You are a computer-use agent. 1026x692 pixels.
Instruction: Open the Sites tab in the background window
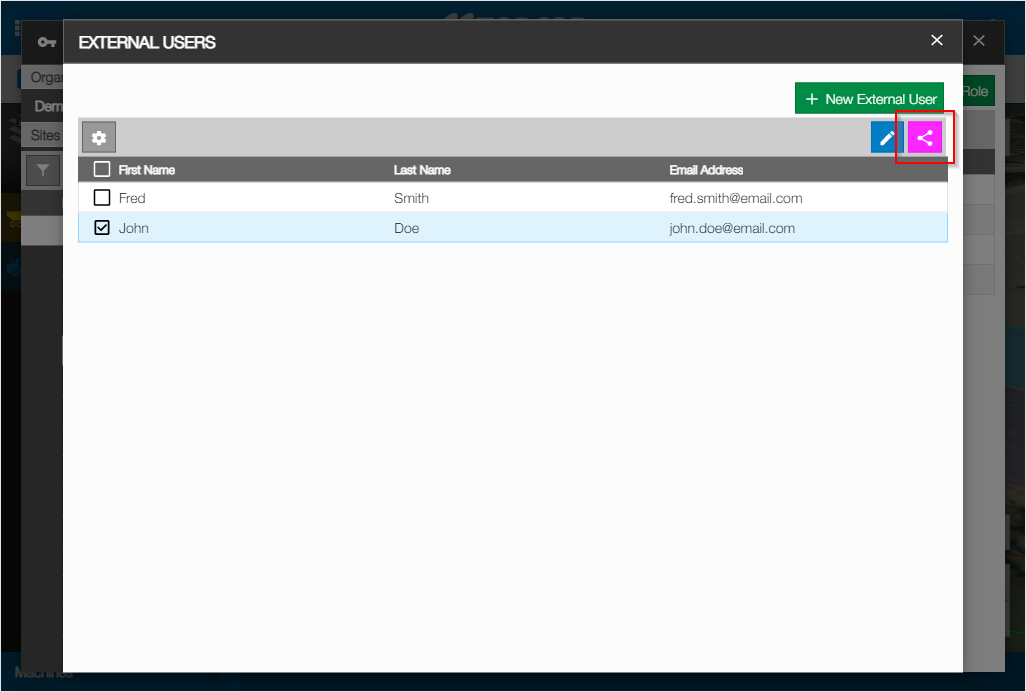[x=44, y=135]
